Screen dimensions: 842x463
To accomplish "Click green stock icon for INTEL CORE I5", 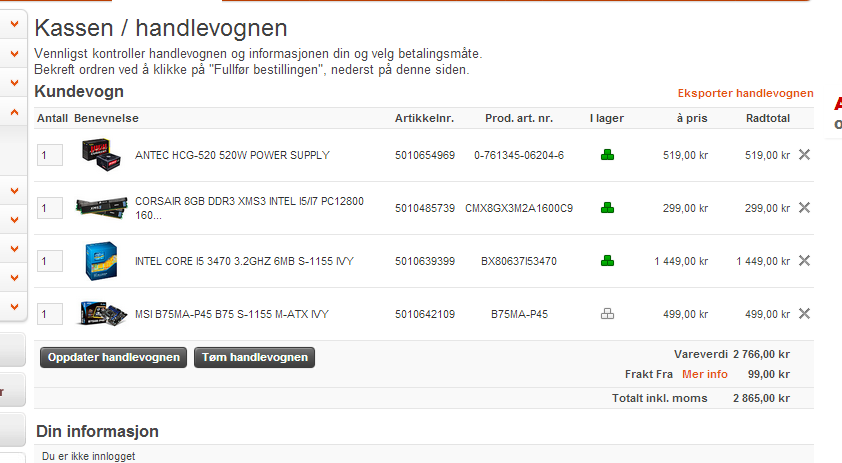I will point(607,261).
